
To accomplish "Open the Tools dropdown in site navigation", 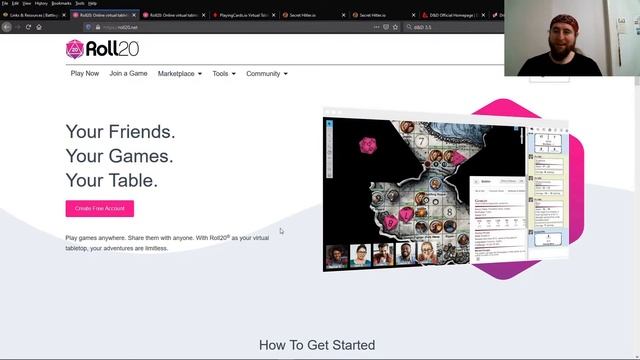I will pyautogui.click(x=224, y=73).
